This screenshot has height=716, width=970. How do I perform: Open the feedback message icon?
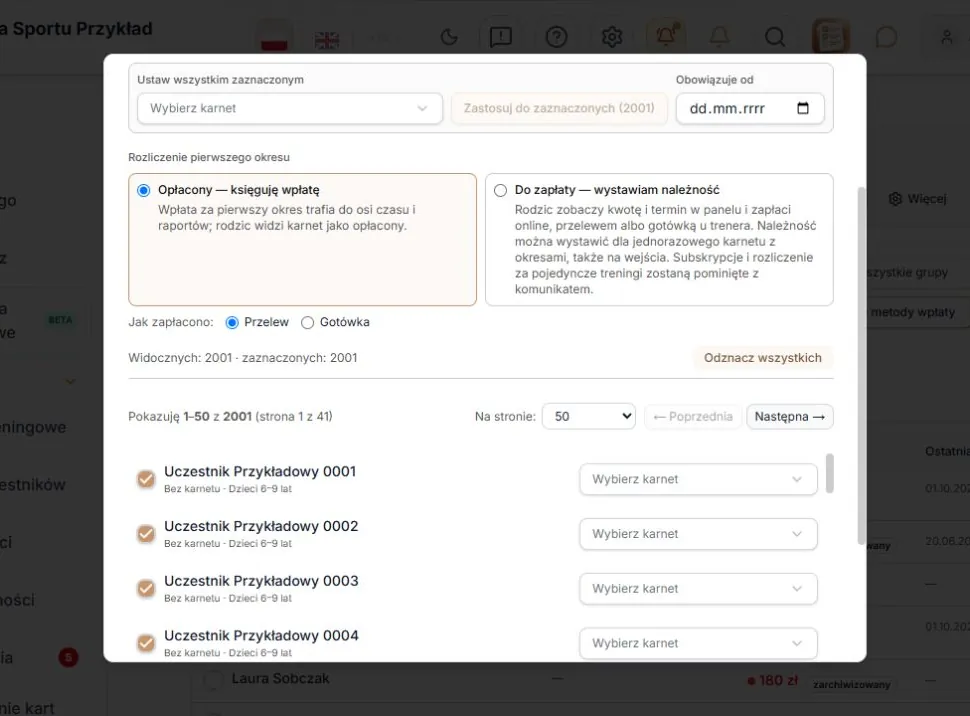[x=500, y=37]
